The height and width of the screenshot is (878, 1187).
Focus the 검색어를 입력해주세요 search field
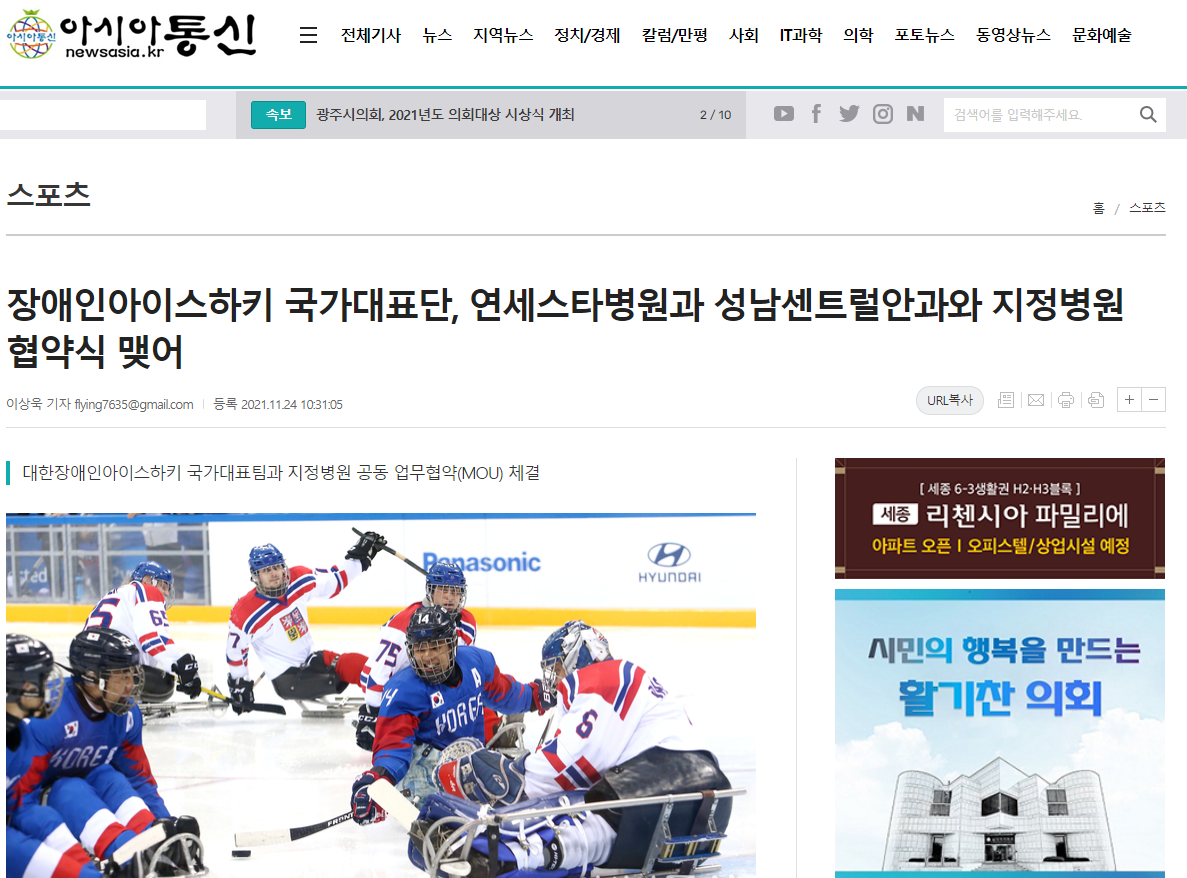(x=1035, y=115)
